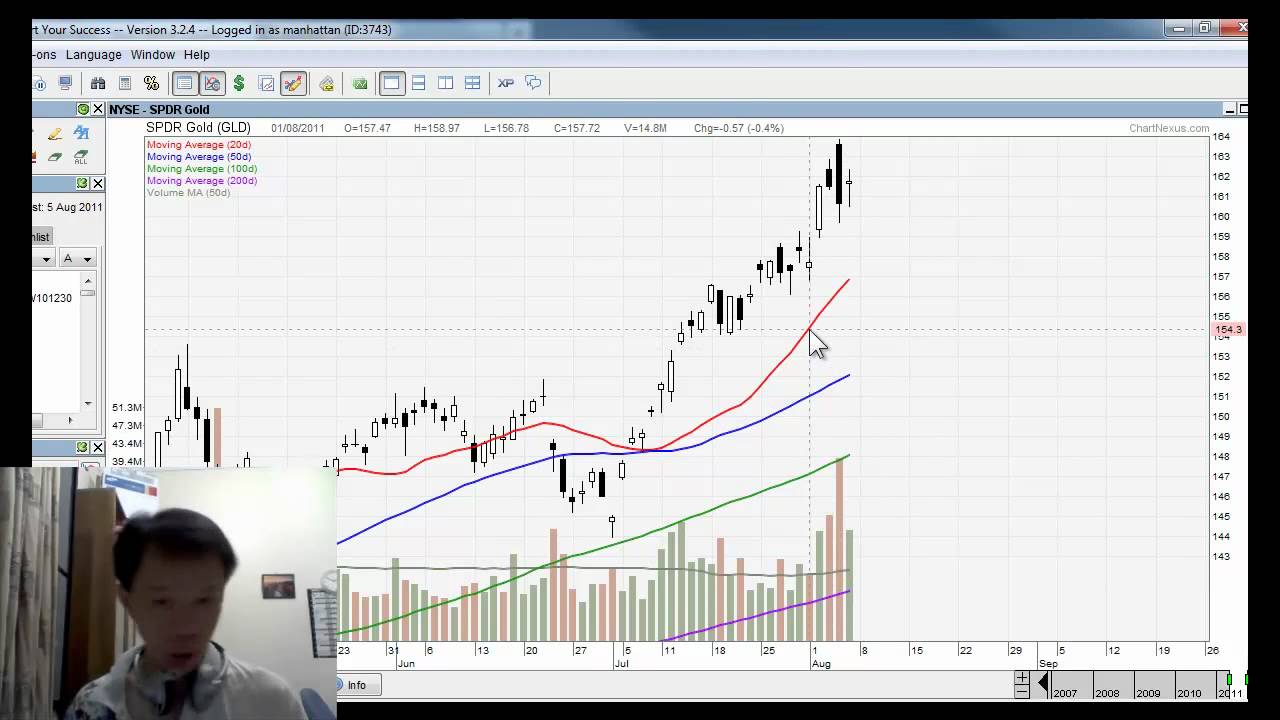Image resolution: width=1280 pixels, height=720 pixels.
Task: Click the pause-style round icon in toolbar
Action: click(x=39, y=83)
